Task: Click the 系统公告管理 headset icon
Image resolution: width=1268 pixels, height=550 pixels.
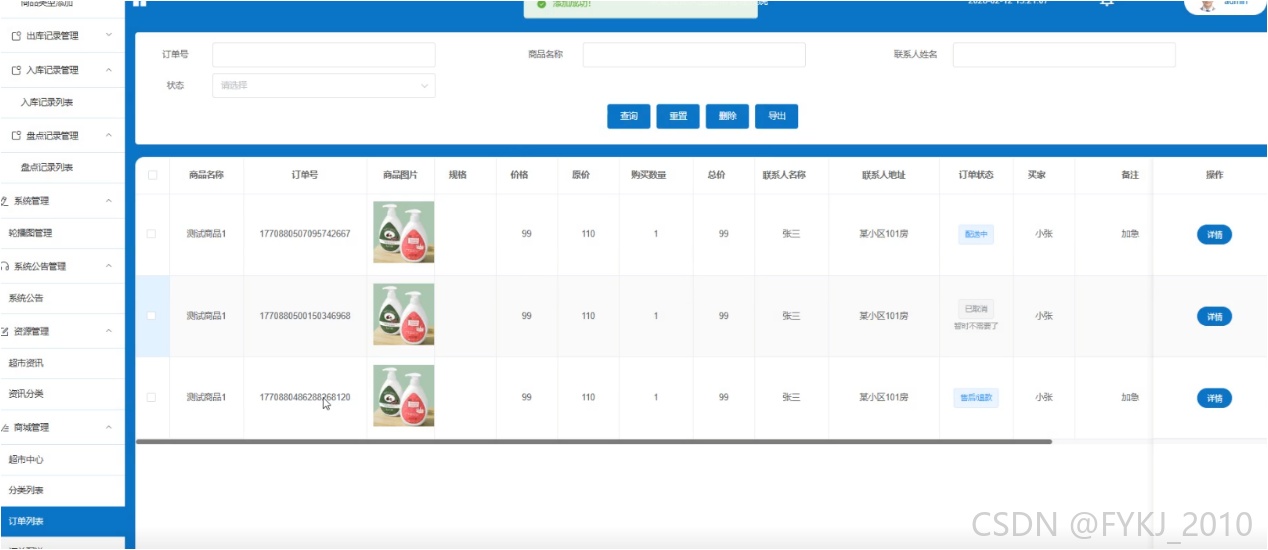Action: point(5,267)
